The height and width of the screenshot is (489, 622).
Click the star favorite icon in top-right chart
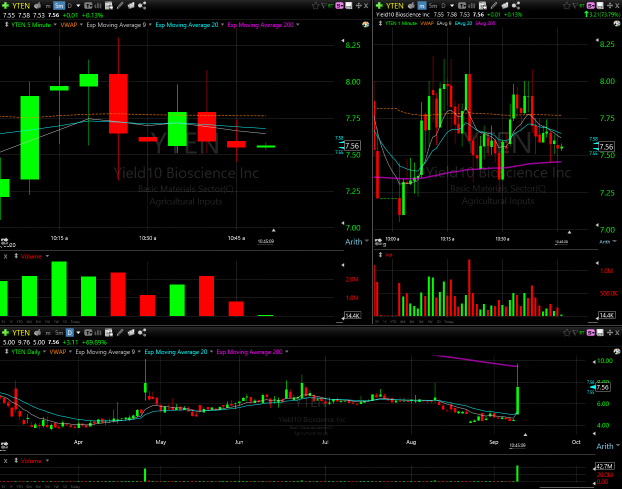566,5
